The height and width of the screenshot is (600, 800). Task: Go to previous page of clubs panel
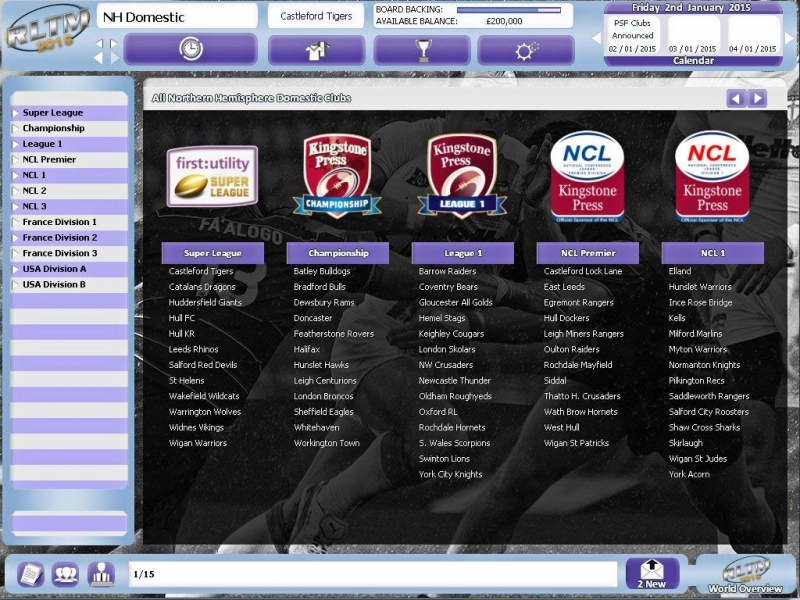(x=736, y=98)
